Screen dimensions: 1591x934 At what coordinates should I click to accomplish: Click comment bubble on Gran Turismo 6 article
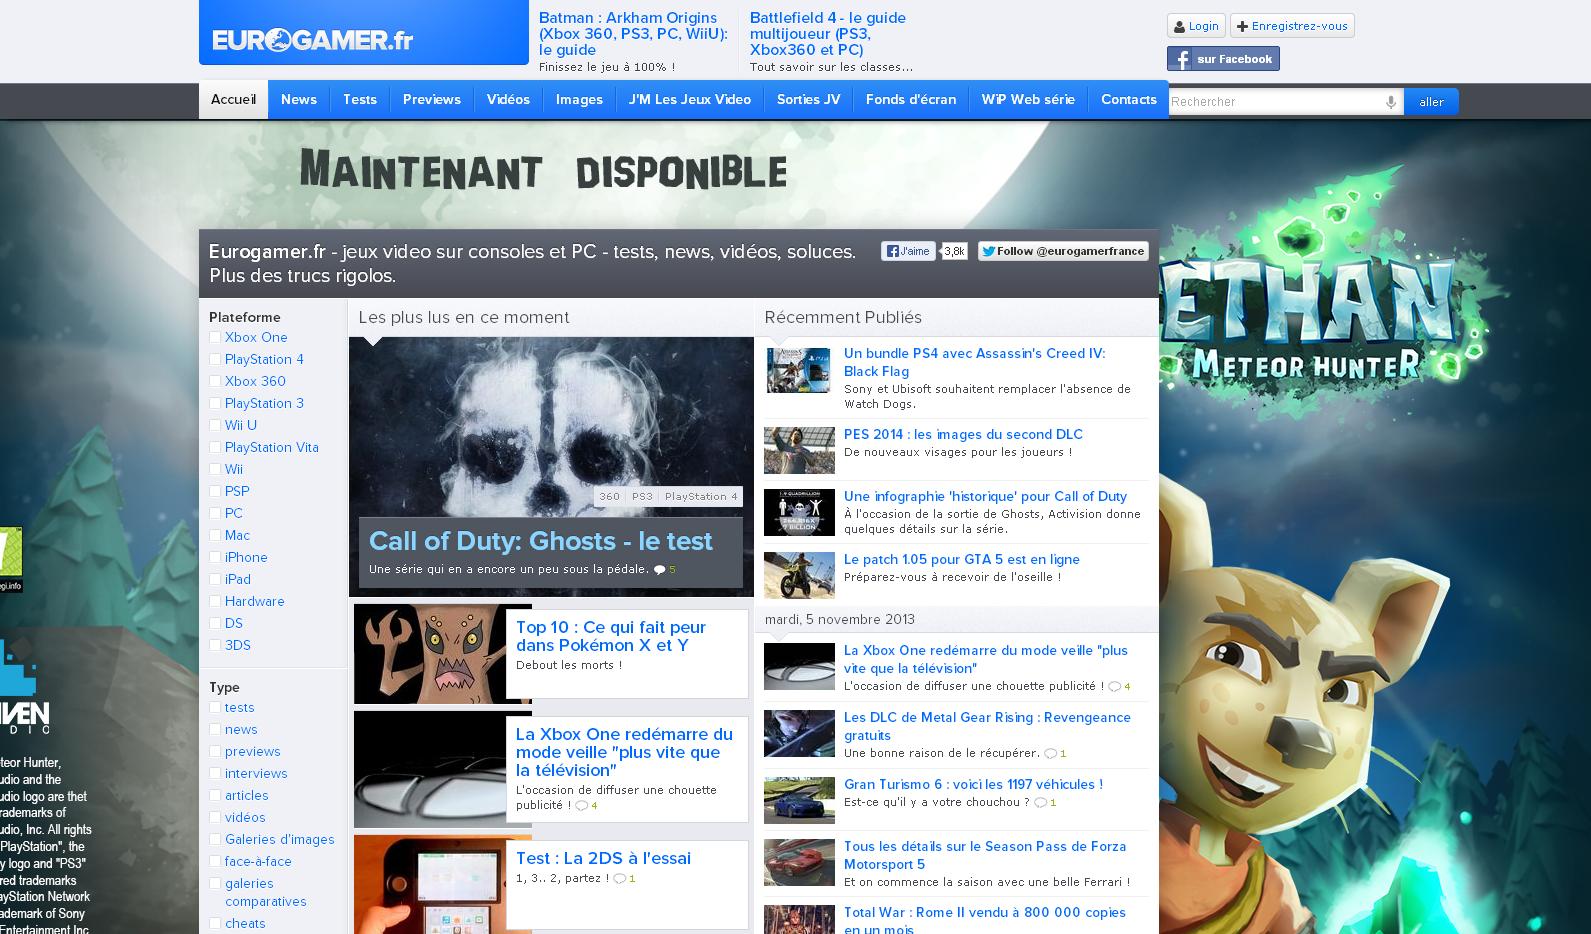click(1040, 802)
